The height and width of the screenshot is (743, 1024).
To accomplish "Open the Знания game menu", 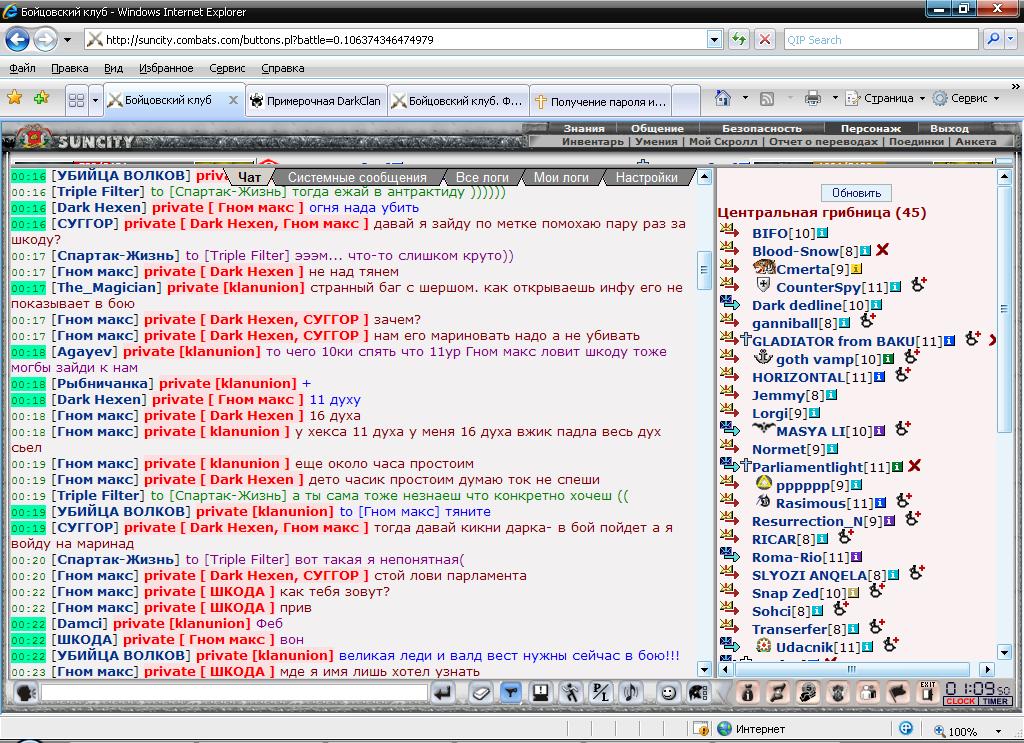I will [584, 129].
